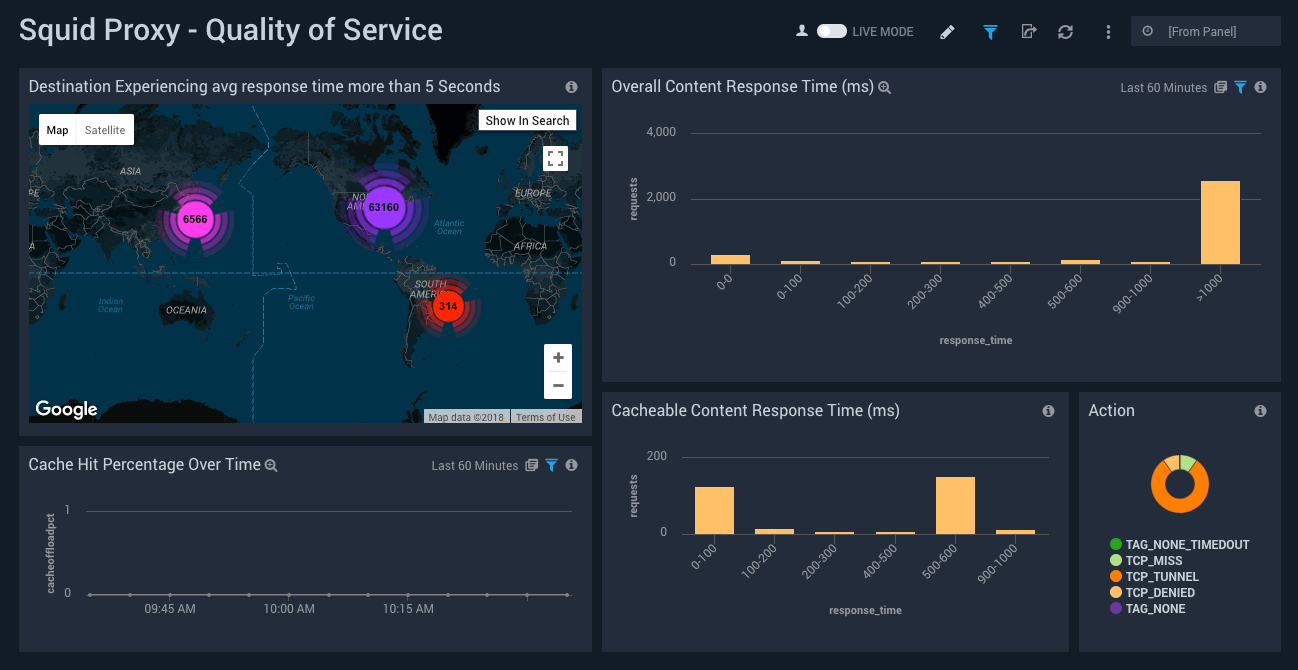Click the magnifier icon beside Cache Hit Percentage
The width and height of the screenshot is (1298, 670).
[x=271, y=466]
